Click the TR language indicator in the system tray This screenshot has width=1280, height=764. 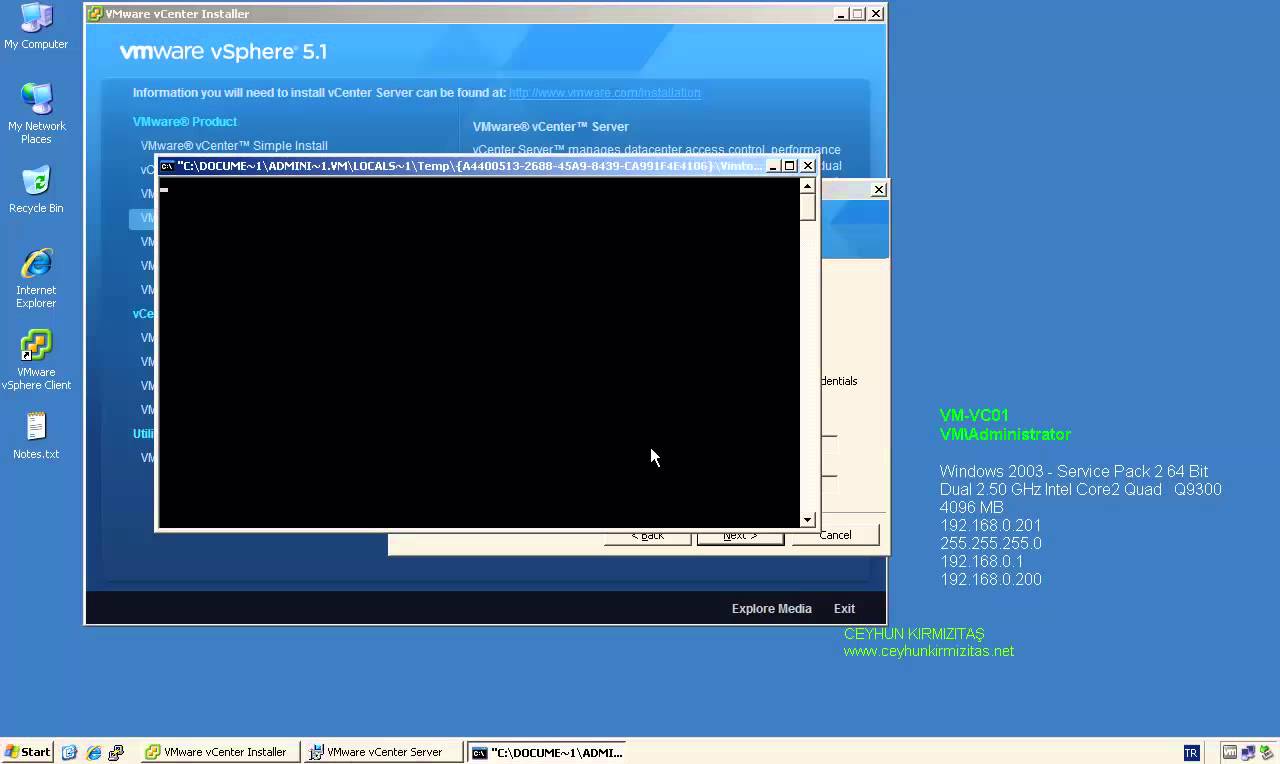1190,752
